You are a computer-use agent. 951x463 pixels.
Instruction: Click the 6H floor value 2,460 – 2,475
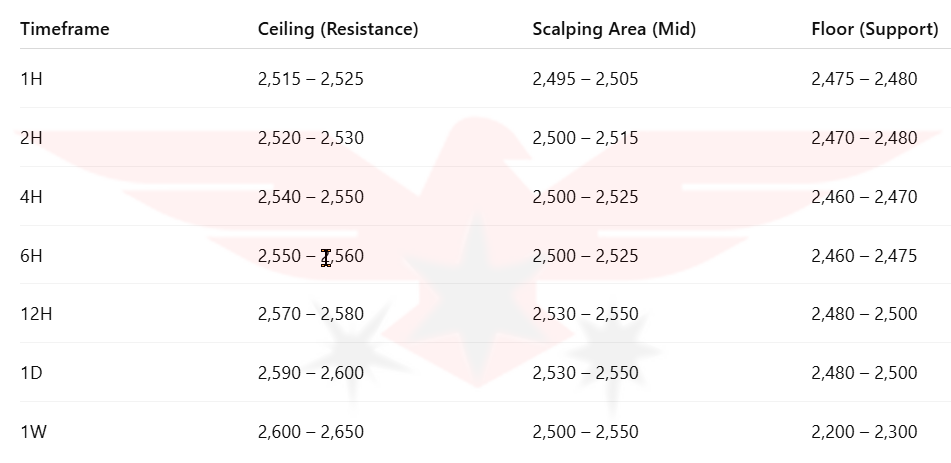(x=864, y=256)
